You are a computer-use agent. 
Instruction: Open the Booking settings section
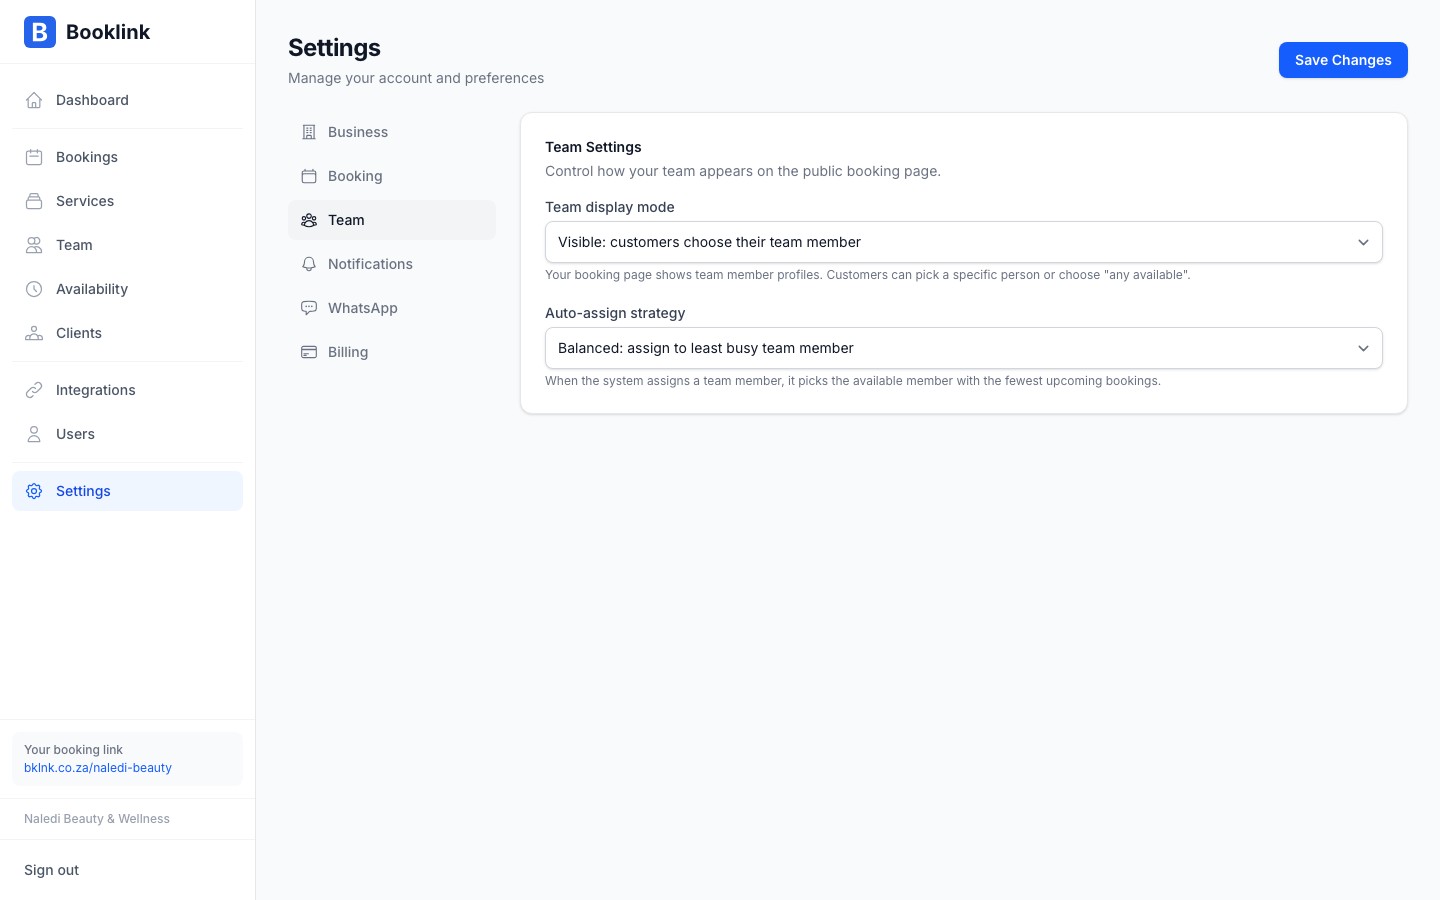(355, 176)
